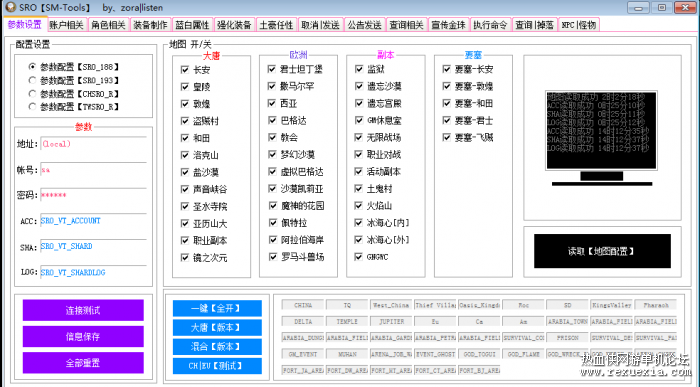700x387 pixels.
Task: Open the 土豪任性 tab
Action: 276,25
